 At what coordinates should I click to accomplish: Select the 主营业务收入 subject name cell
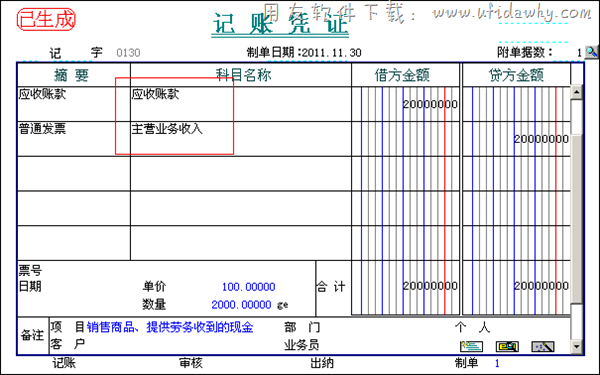pos(241,139)
